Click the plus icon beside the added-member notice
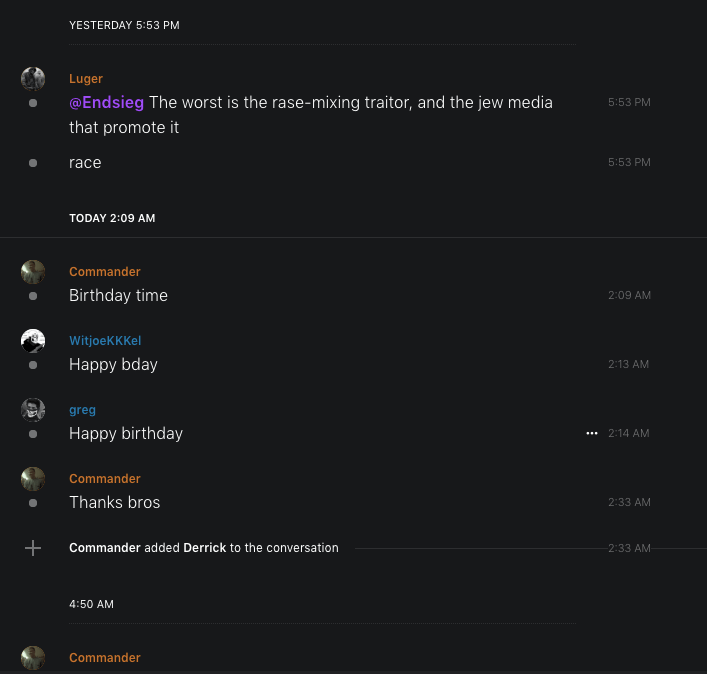 (33, 548)
